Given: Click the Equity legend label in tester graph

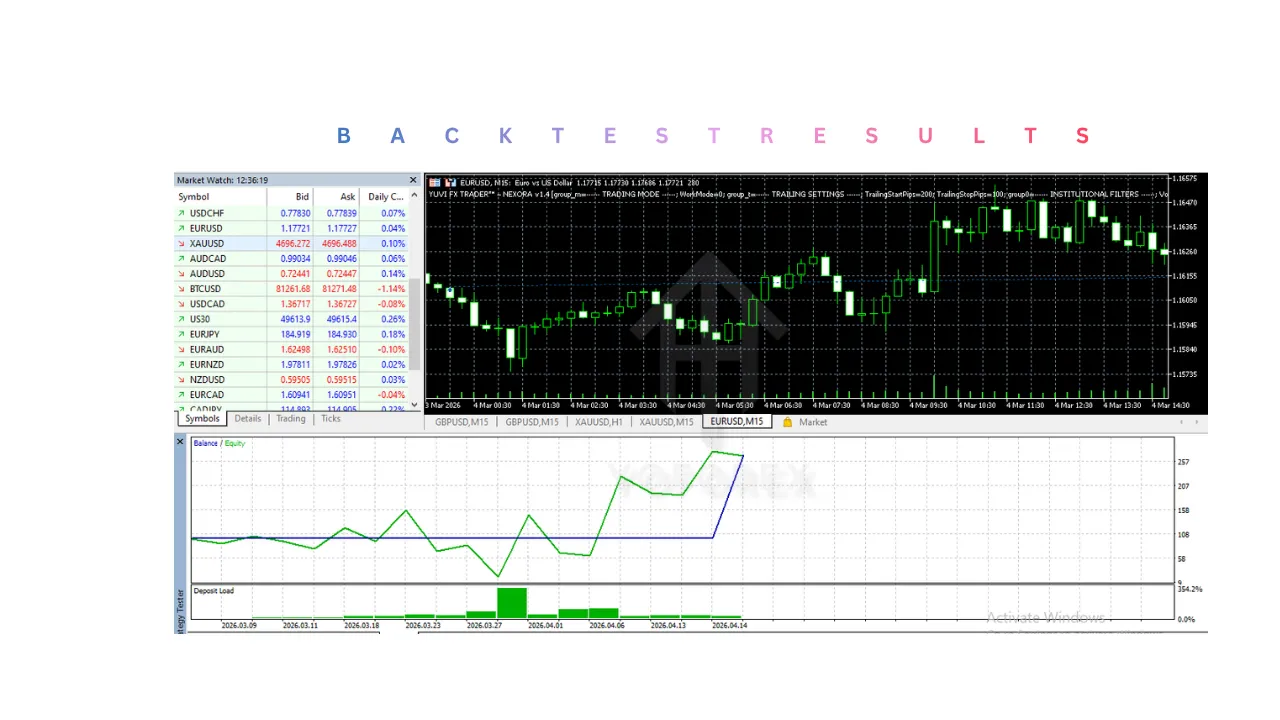Looking at the screenshot, I should (234, 443).
